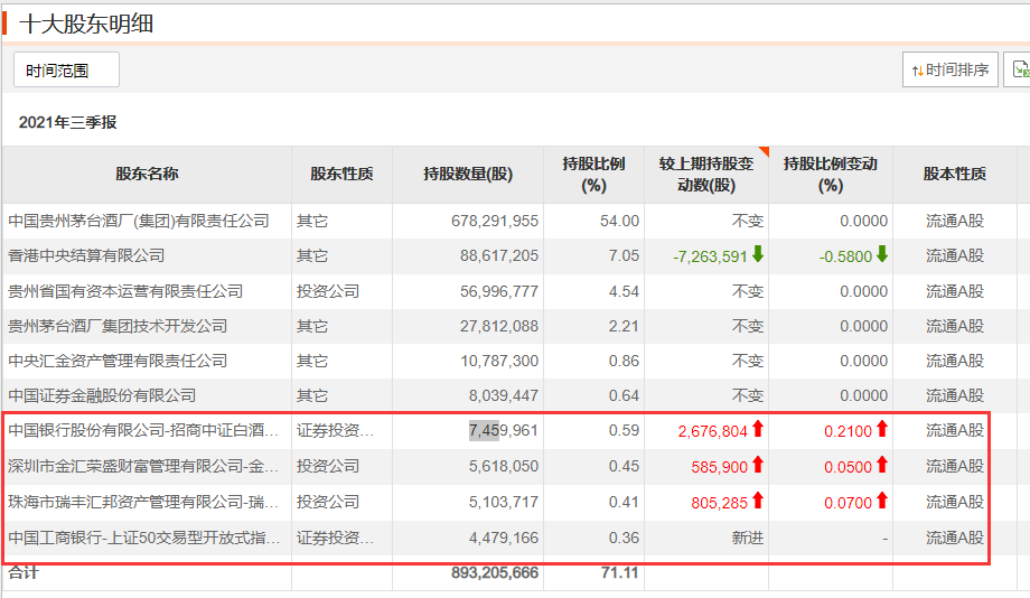Screen dimensions: 1030x598
Task: Click holdings value 678,291,955
Action: pyautogui.click(x=495, y=221)
